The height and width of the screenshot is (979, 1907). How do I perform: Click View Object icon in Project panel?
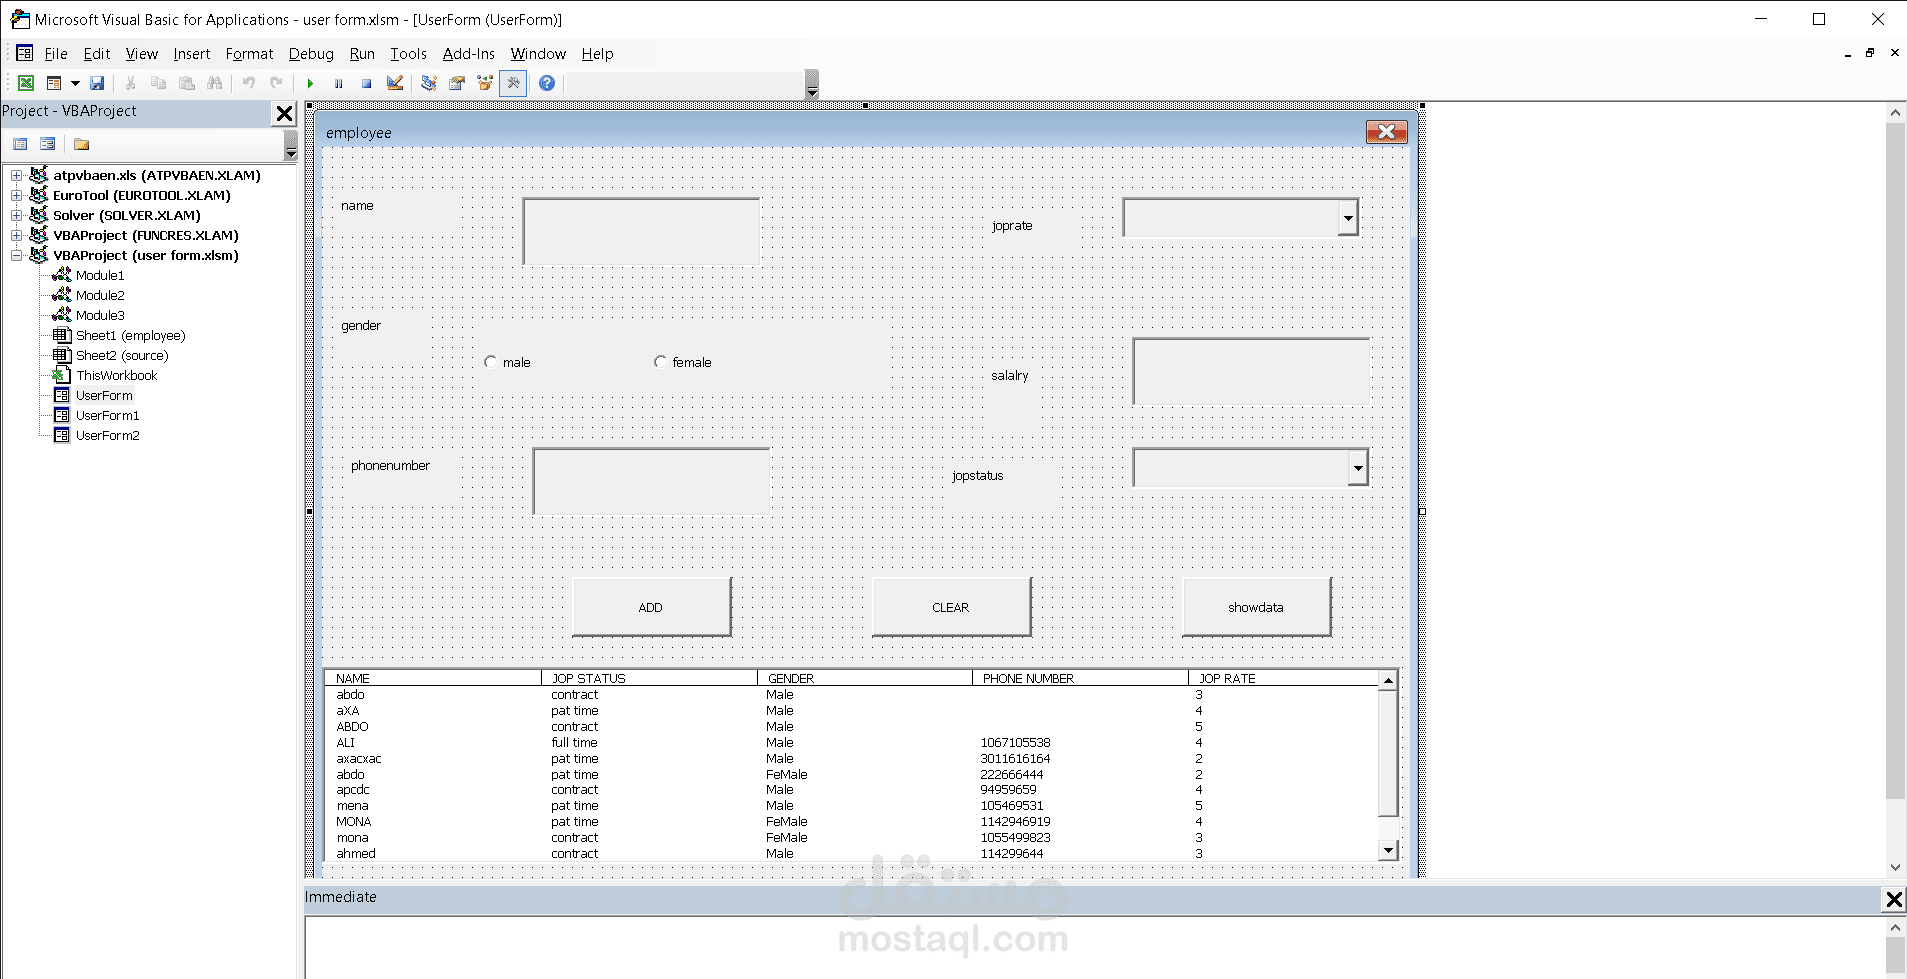(47, 144)
